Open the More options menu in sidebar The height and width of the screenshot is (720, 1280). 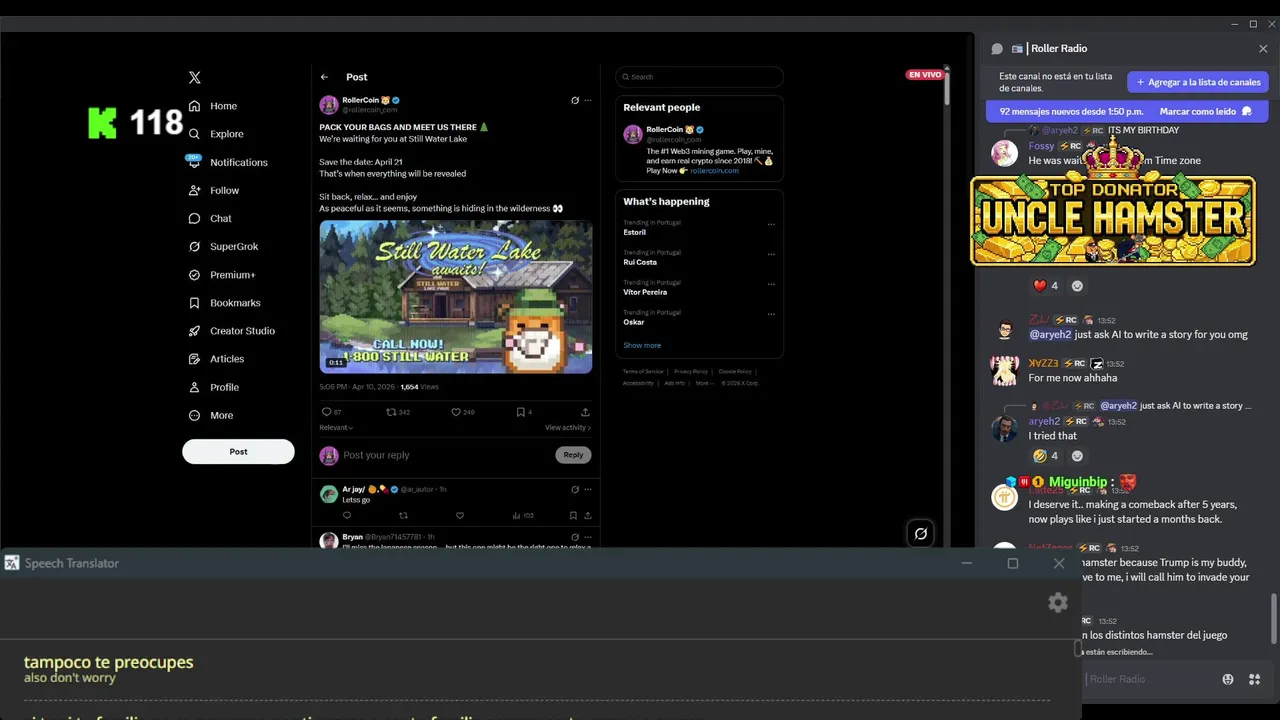tap(211, 415)
